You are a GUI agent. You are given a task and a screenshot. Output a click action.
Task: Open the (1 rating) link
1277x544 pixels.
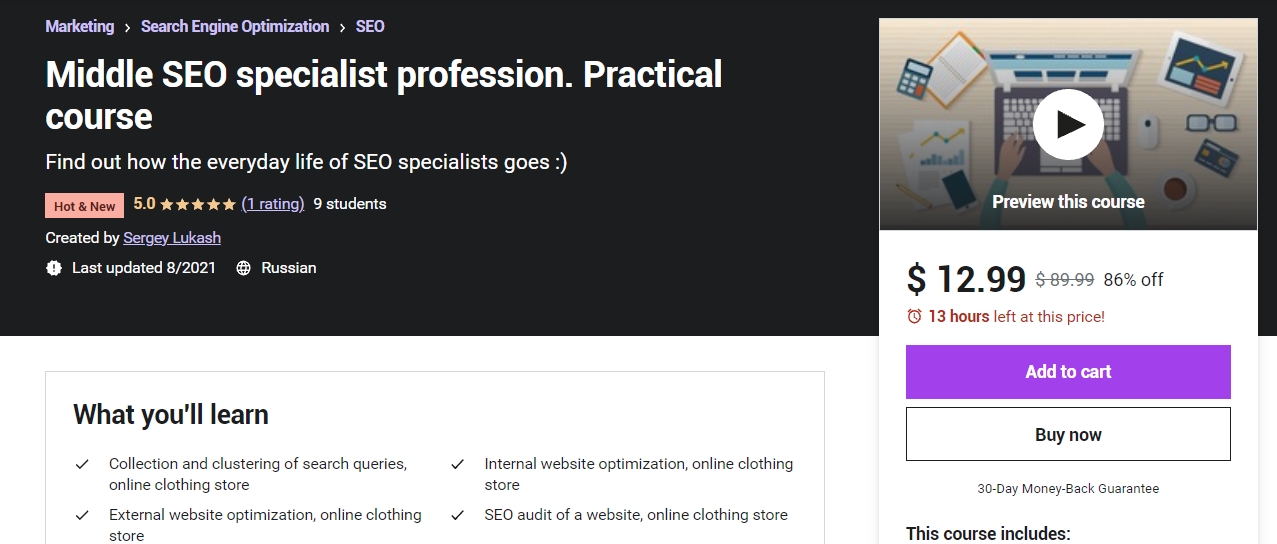(x=273, y=204)
